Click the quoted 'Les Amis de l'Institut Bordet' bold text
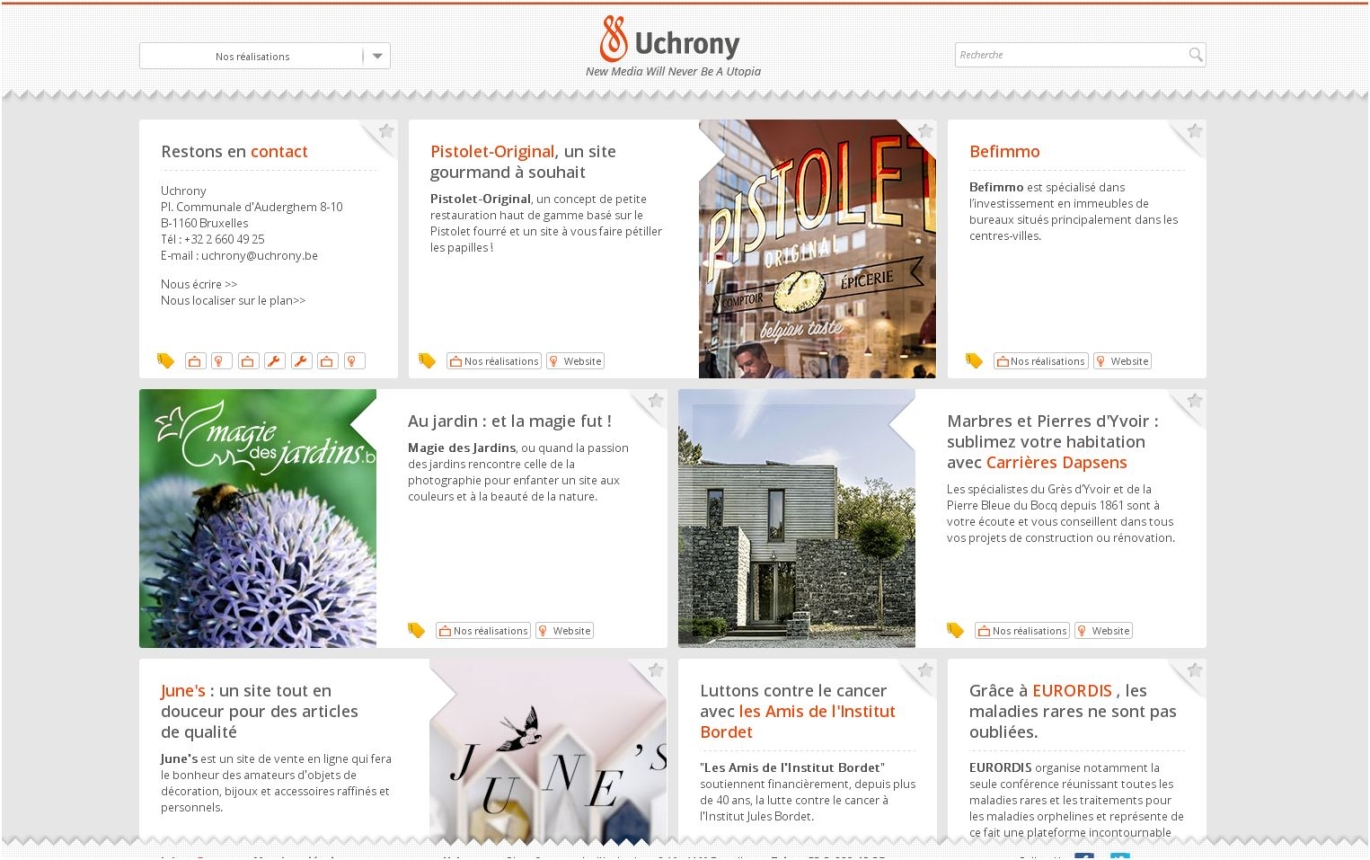 coord(793,768)
